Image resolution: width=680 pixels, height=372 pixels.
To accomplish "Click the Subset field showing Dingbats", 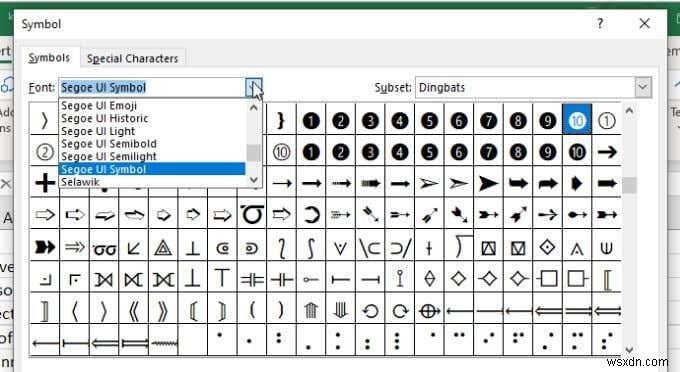I will click(x=525, y=87).
